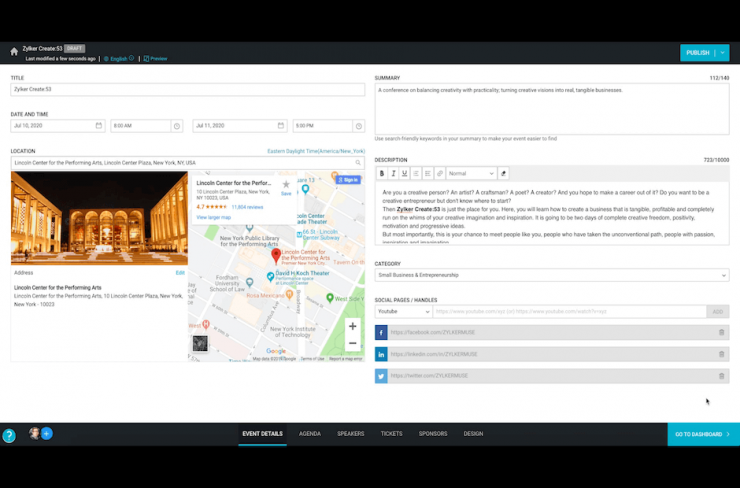Switch to the Agenda tab
Image resolution: width=740 pixels, height=488 pixels.
[310, 434]
